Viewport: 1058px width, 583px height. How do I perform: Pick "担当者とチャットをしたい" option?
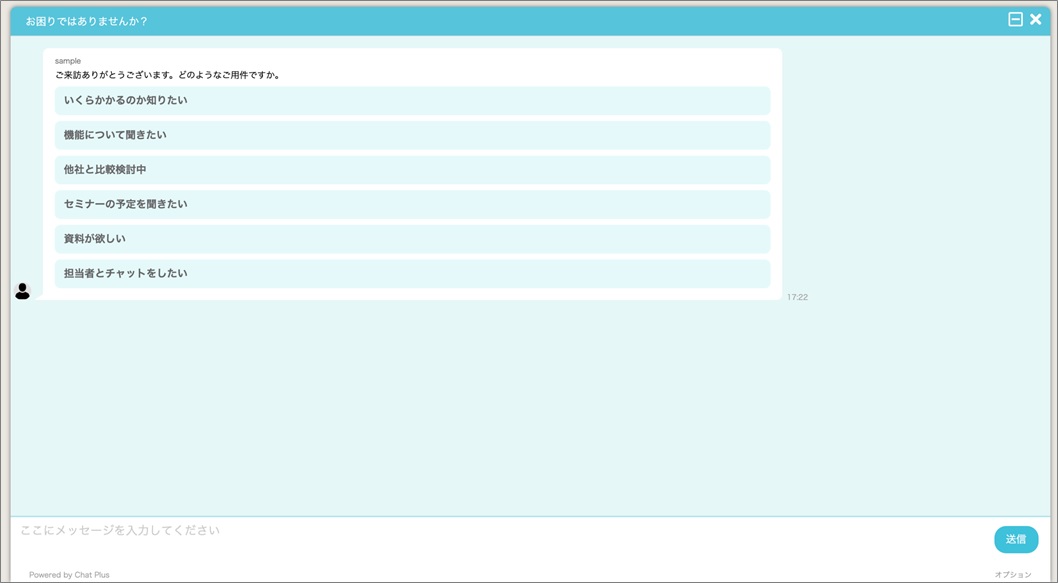(x=412, y=273)
